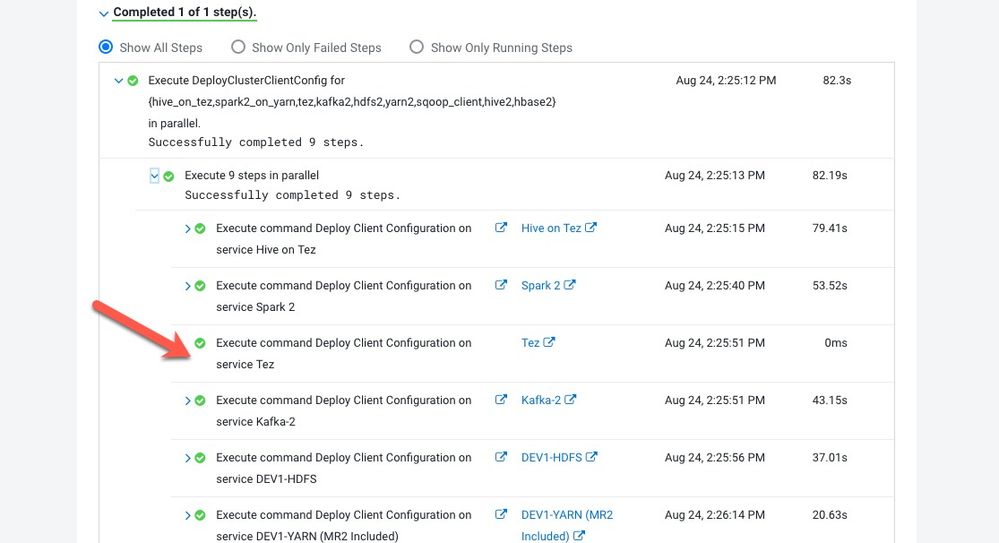Click green success icon of 9 parallel steps
The height and width of the screenshot is (543, 999).
[x=169, y=177]
